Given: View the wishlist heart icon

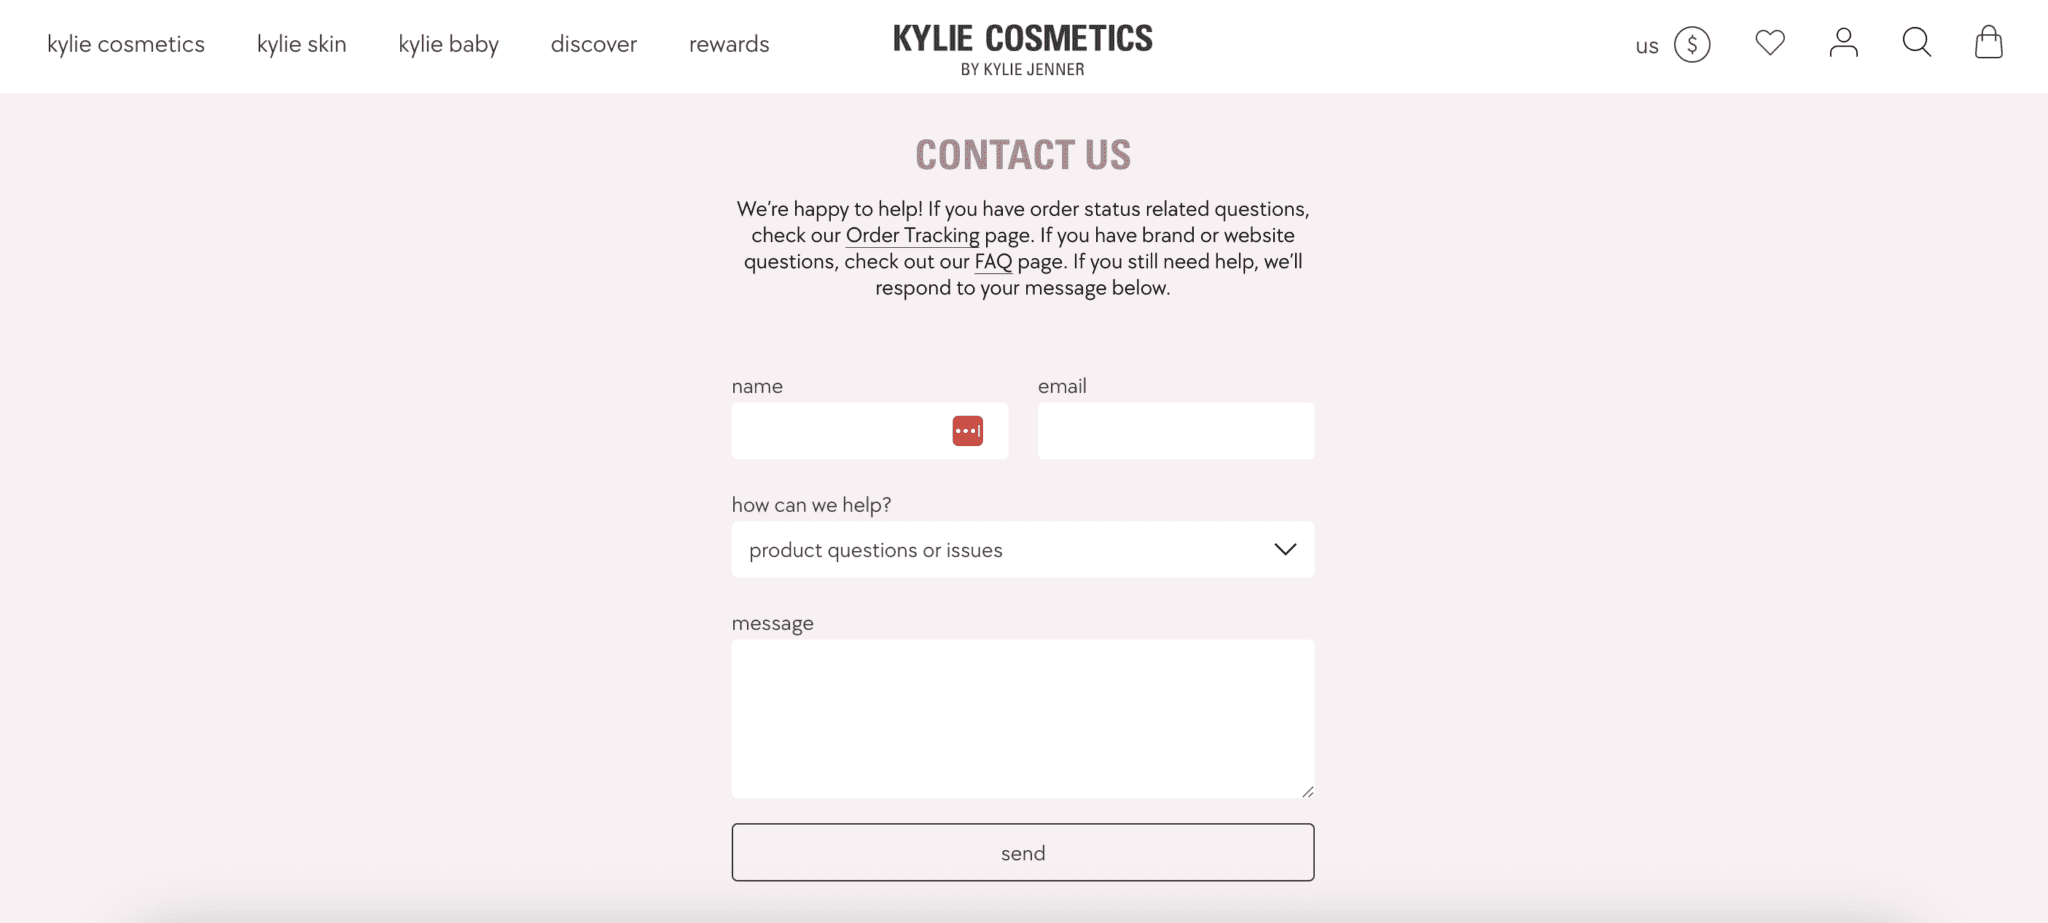Looking at the screenshot, I should (1769, 43).
